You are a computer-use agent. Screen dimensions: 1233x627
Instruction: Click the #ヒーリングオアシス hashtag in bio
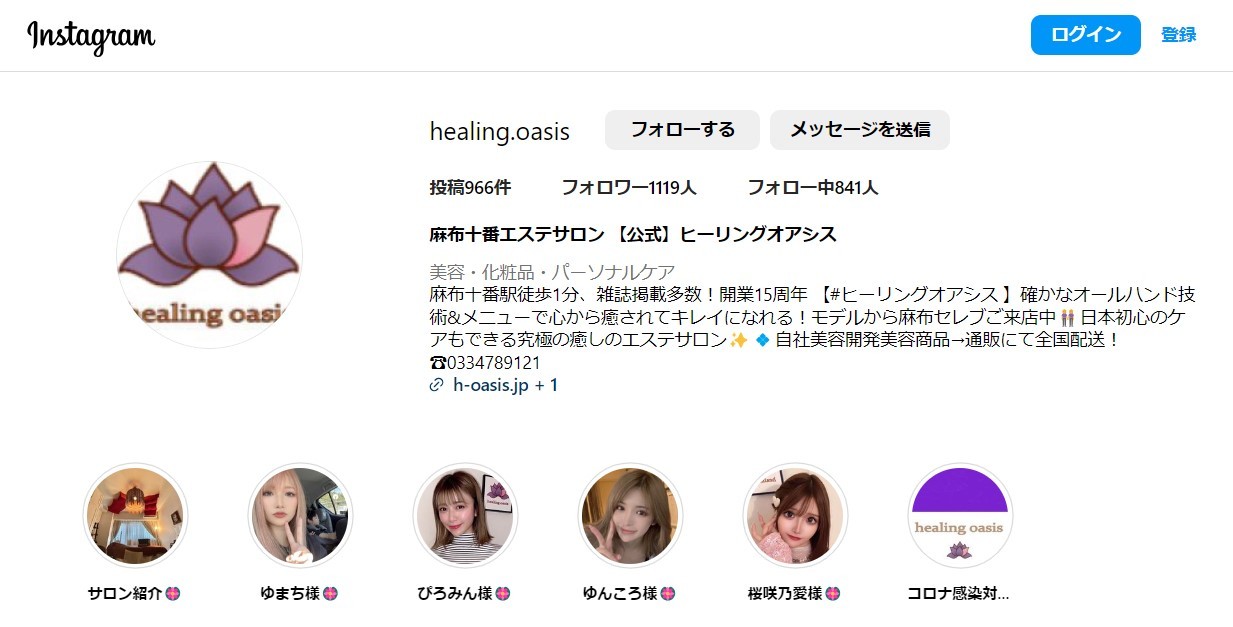[913, 295]
